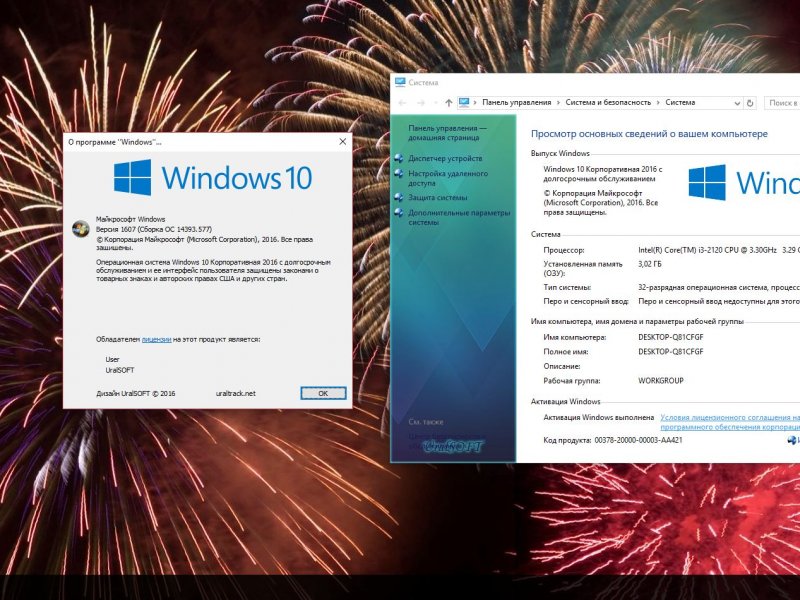Click the shield icon beside Диспетчер устройств
This screenshot has width=800, height=600.
point(399,159)
